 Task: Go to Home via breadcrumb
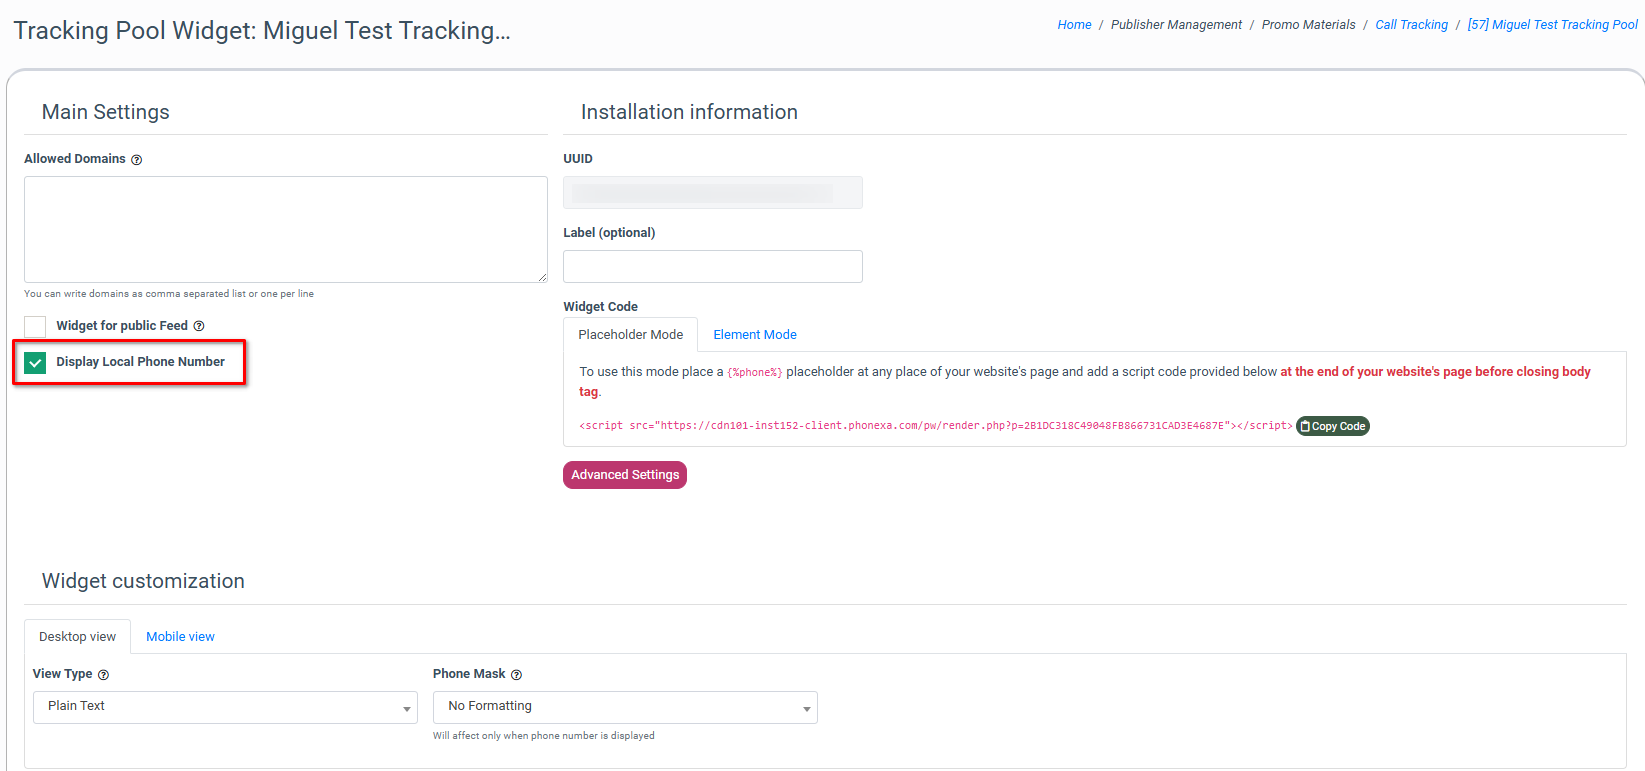pyautogui.click(x=1074, y=25)
